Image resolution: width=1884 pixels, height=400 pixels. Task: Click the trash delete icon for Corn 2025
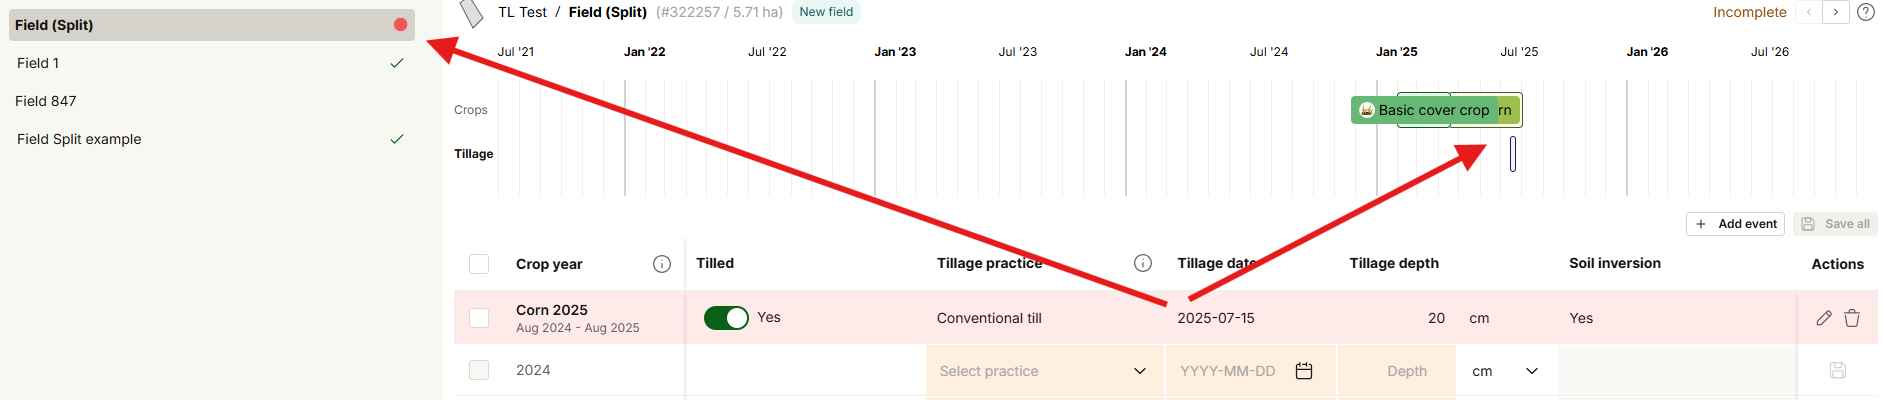(x=1852, y=318)
